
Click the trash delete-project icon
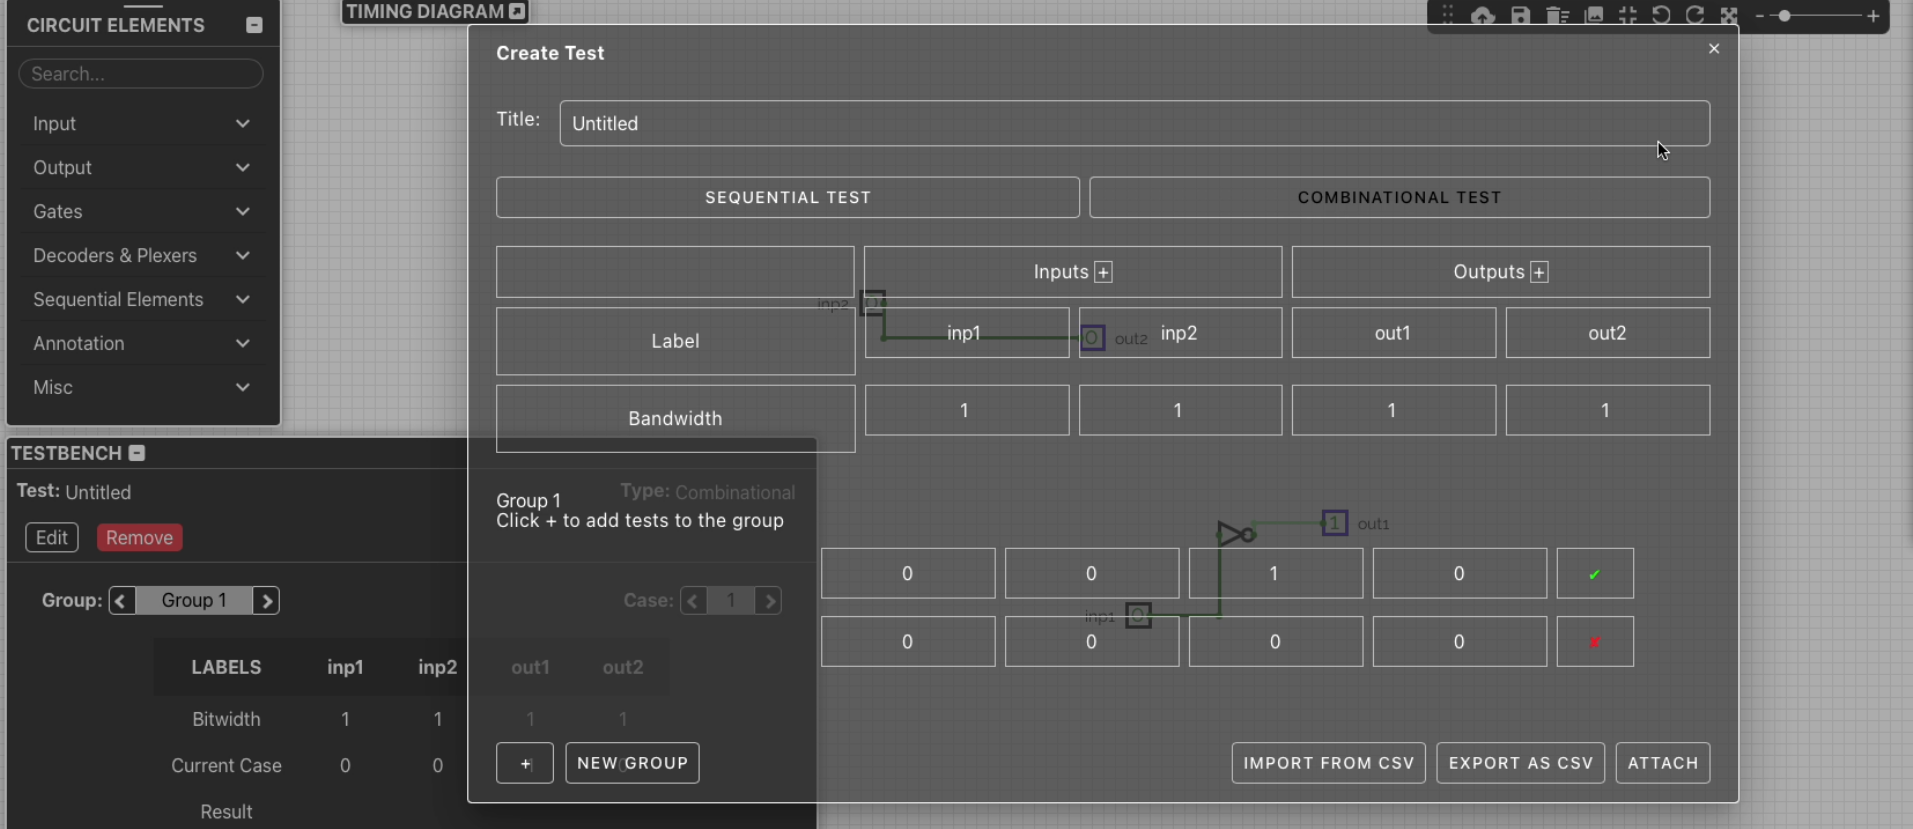pyautogui.click(x=1556, y=15)
